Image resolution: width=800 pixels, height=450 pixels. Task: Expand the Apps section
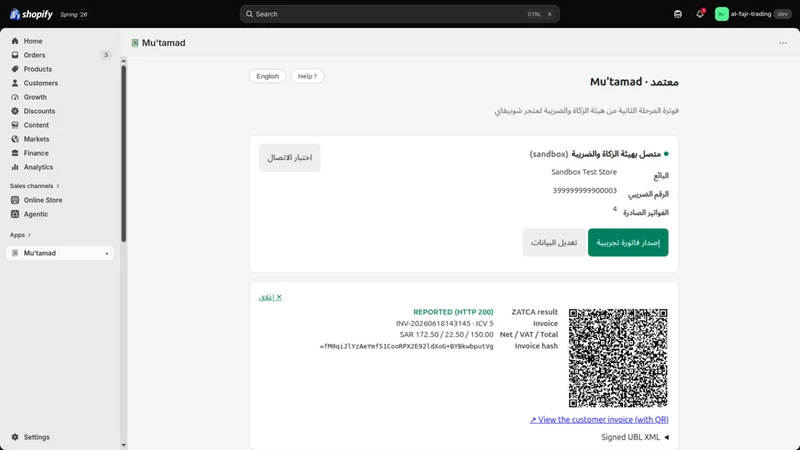point(20,235)
